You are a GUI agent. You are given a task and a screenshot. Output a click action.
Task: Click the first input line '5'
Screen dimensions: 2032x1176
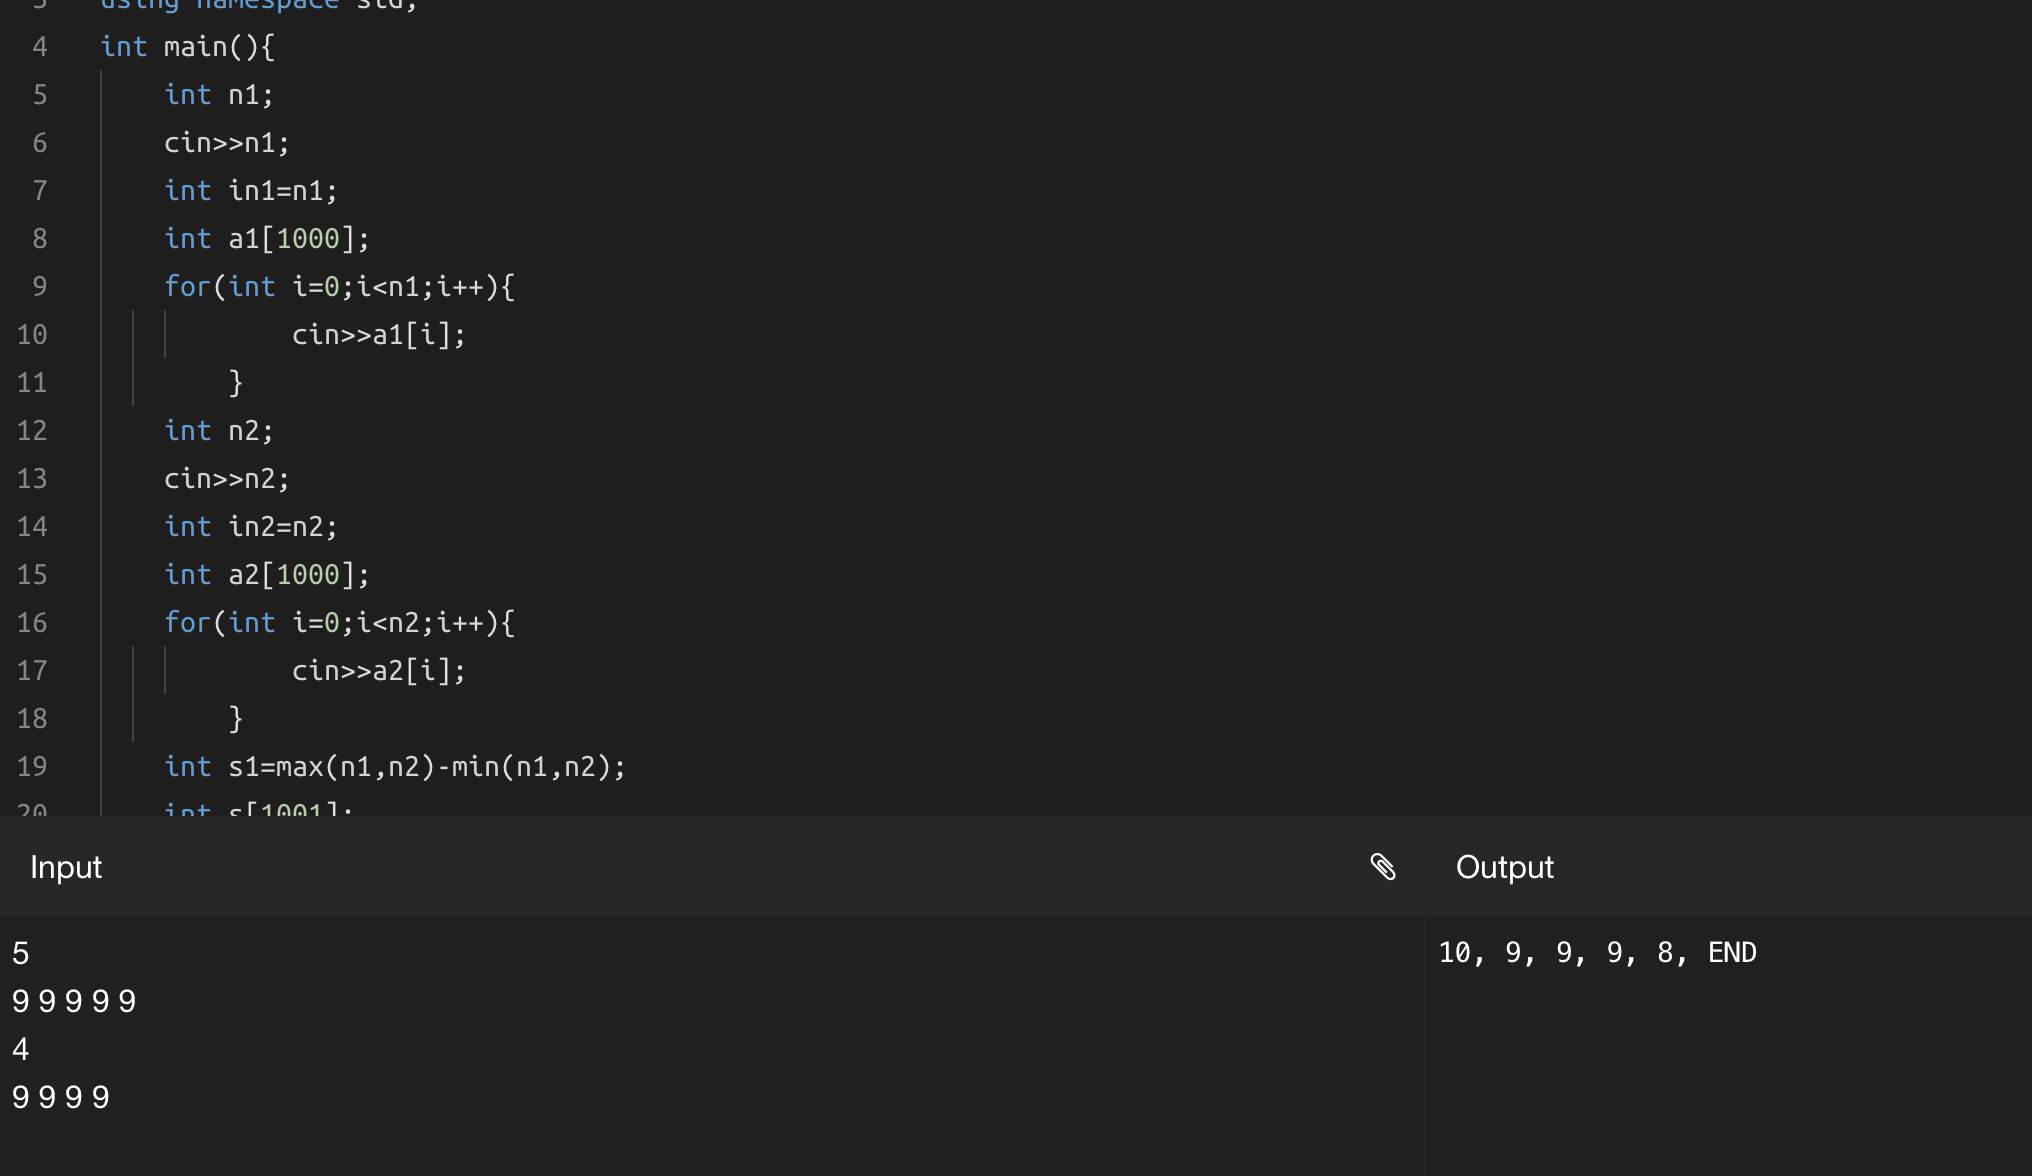coord(21,953)
